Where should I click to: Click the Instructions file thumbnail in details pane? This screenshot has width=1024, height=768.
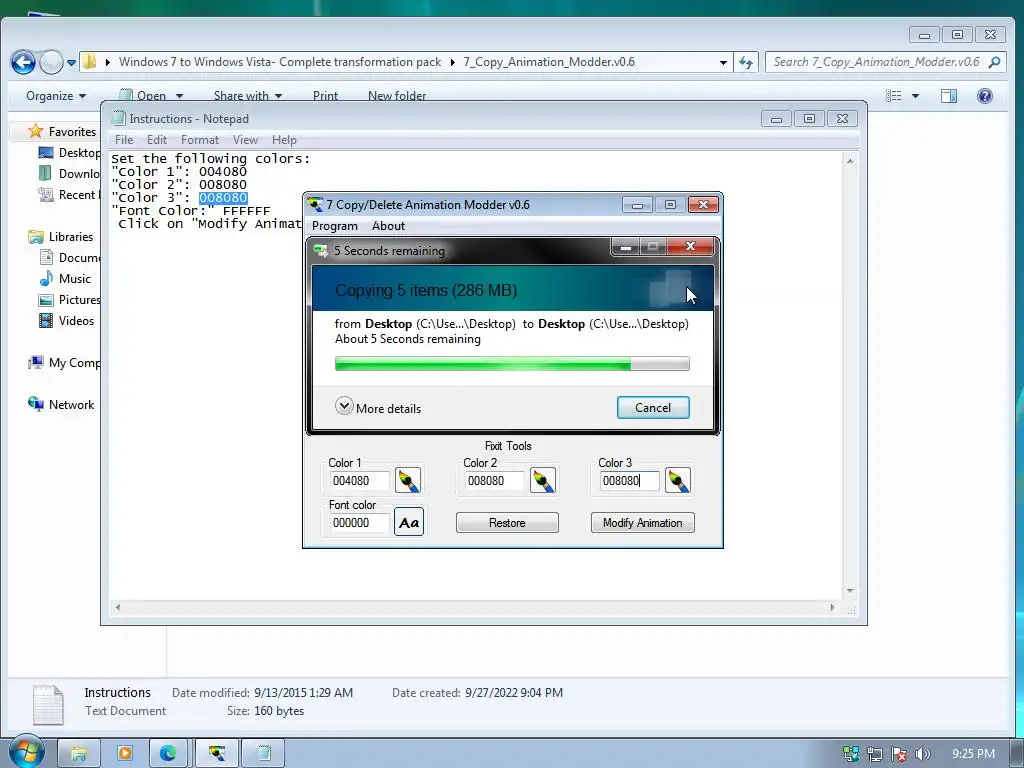(48, 705)
